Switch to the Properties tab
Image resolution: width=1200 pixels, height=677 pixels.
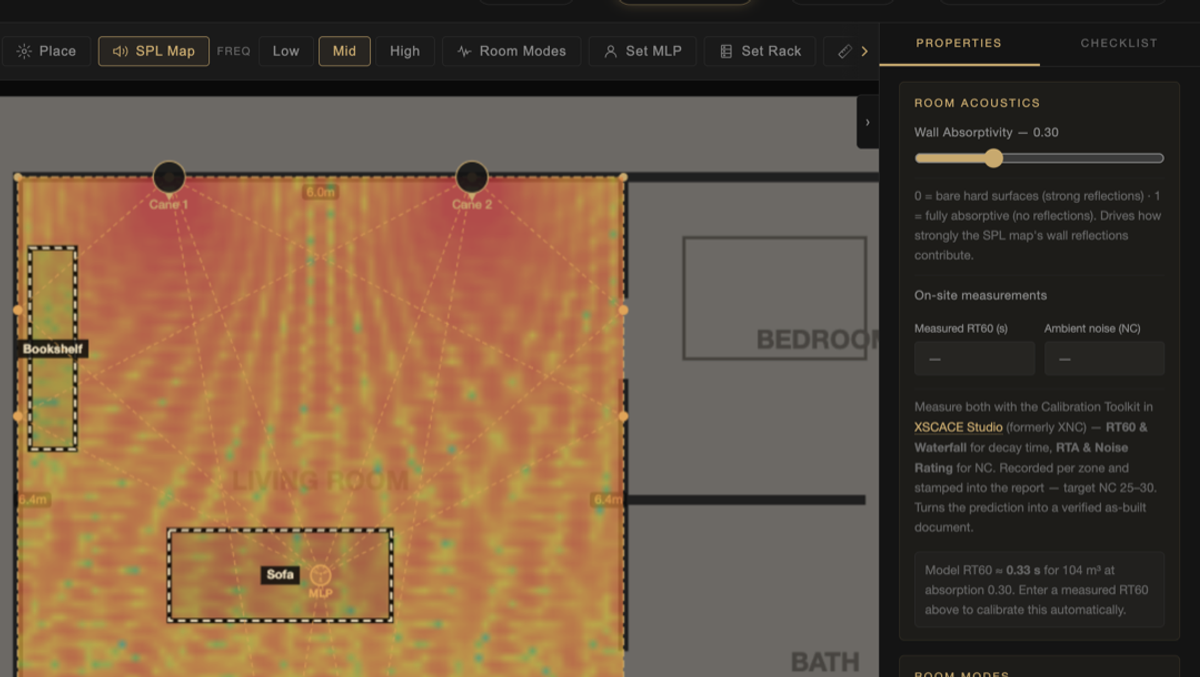tap(959, 43)
